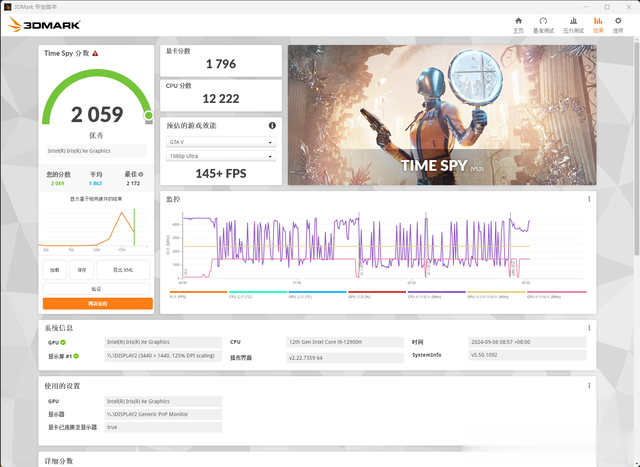
Task: Click the Time Spy hero thumbnail image
Action: click(442, 115)
